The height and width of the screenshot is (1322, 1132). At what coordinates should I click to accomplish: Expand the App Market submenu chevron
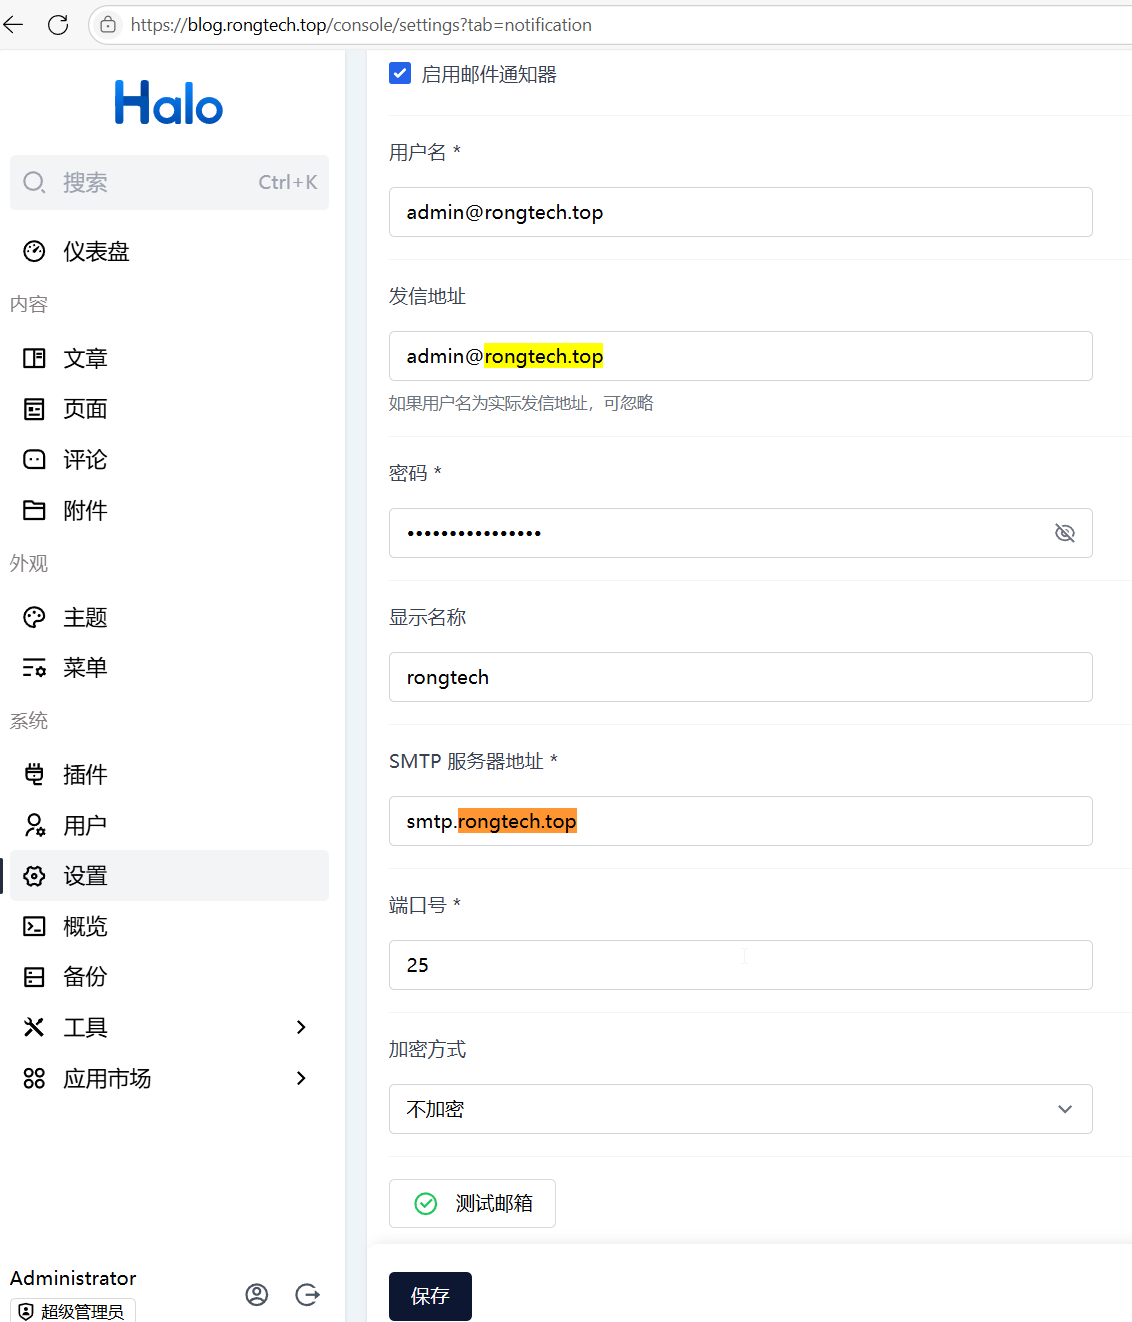coord(301,1078)
